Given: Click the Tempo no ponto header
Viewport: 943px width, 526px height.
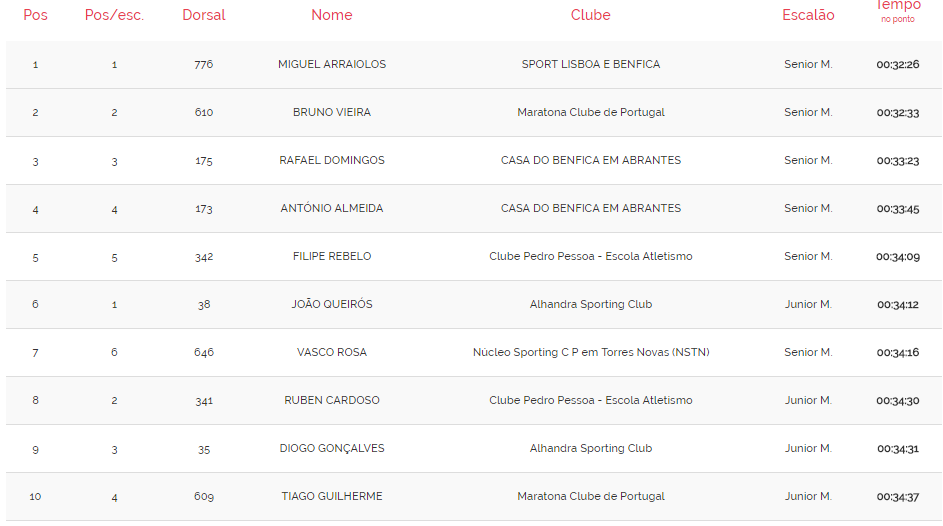Looking at the screenshot, I should [x=897, y=10].
